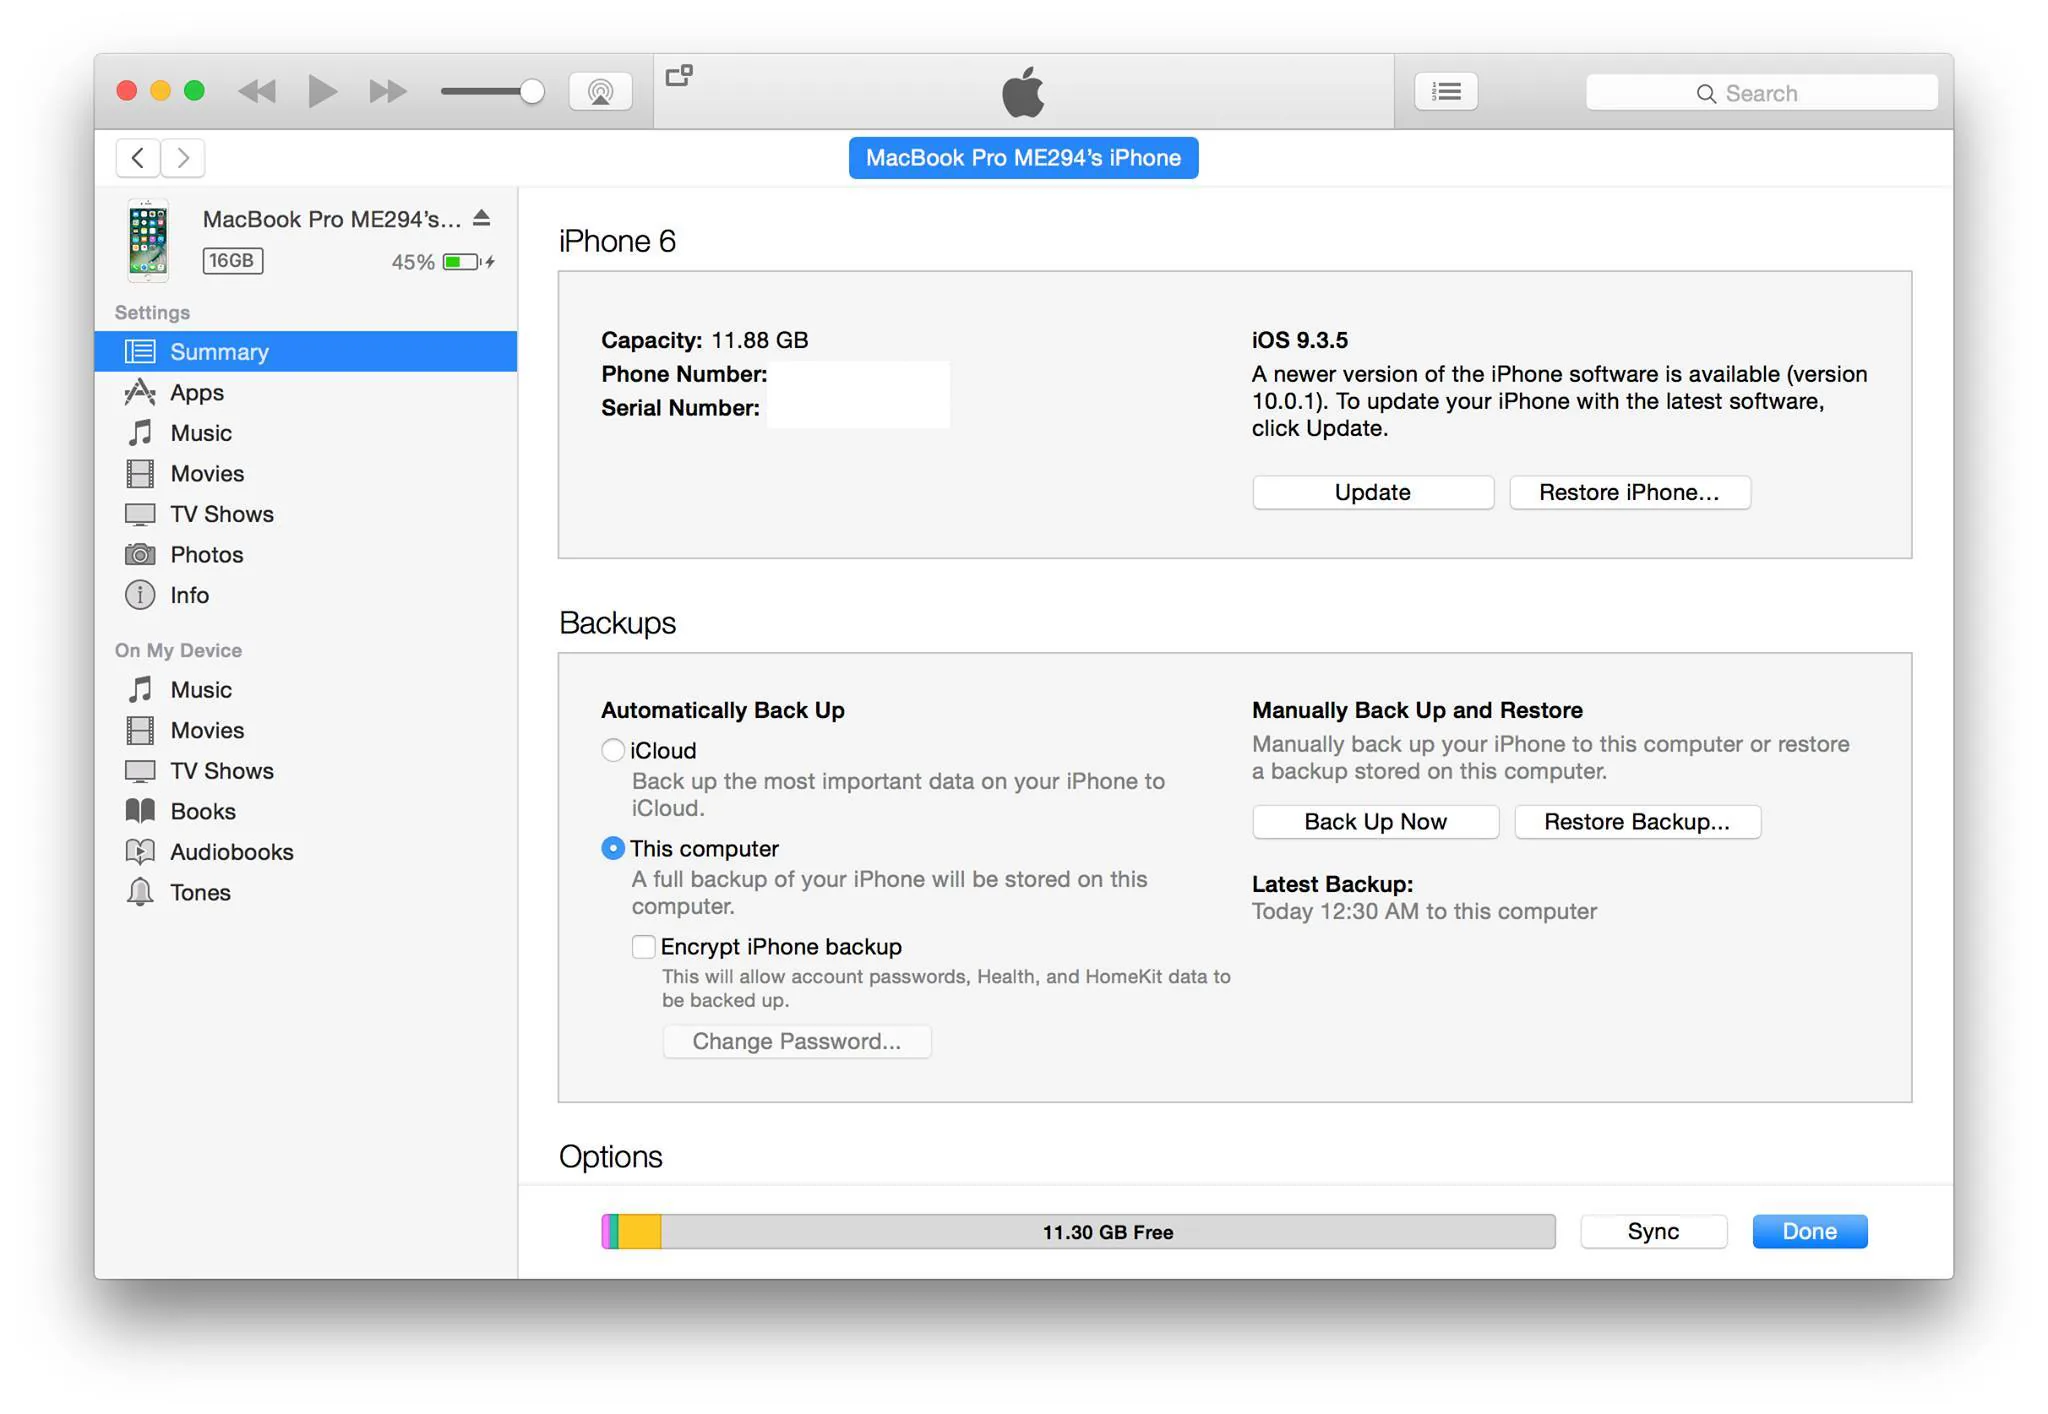The image size is (2048, 1414).
Task: Click the fast-forward playback button
Action: [x=387, y=92]
